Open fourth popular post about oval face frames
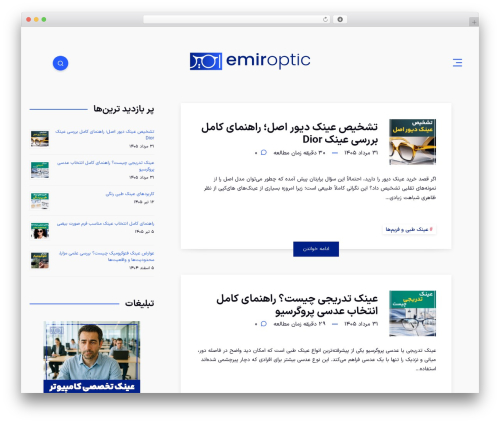The height and width of the screenshot is (423, 500). (105, 223)
